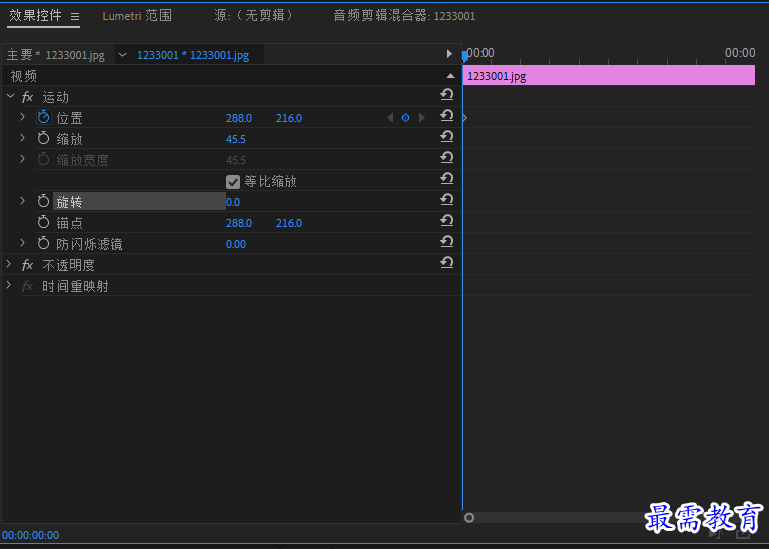Screen dimensions: 769x549
Task: Select the 主要 * 1233001.jpg master clip tab
Action: pyautogui.click(x=55, y=55)
